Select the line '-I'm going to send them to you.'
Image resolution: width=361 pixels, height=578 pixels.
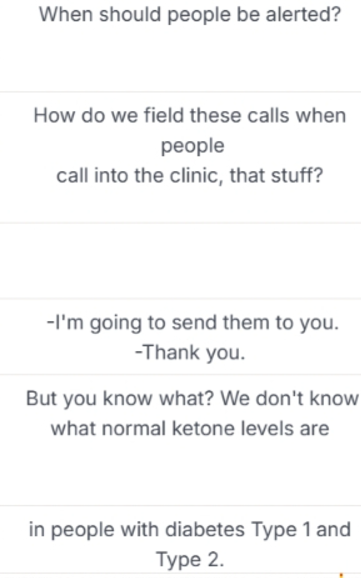pos(192,323)
